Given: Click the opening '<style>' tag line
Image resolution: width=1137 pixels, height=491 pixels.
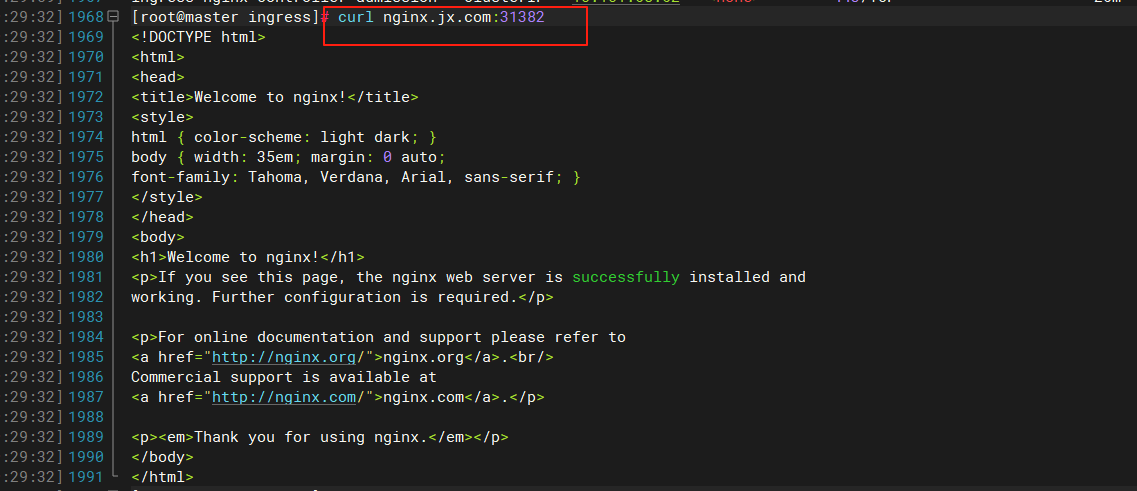Looking at the screenshot, I should pyautogui.click(x=162, y=117).
